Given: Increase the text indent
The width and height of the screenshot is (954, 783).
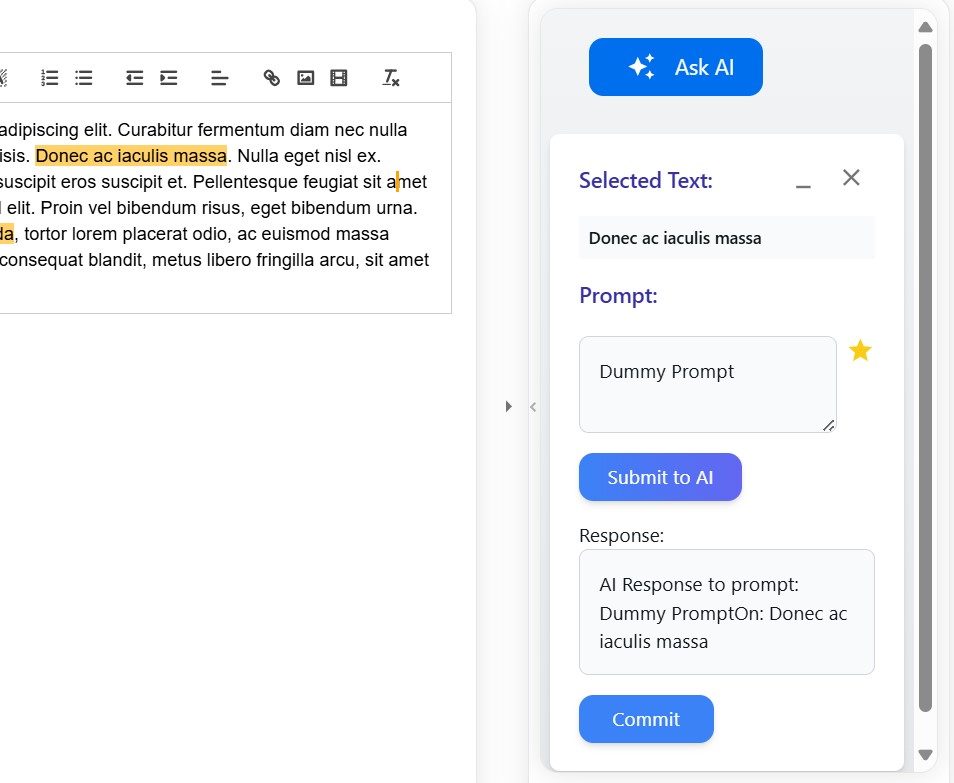Looking at the screenshot, I should 169,78.
